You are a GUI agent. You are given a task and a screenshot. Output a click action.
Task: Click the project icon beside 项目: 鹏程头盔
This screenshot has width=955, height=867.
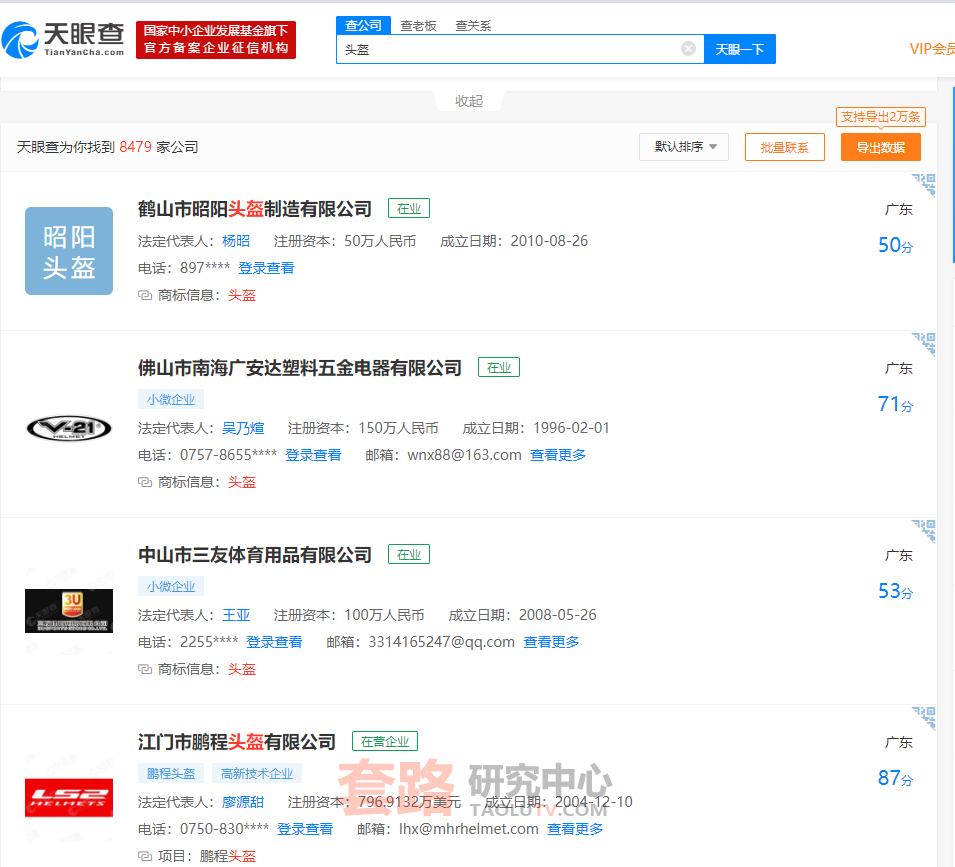(145, 856)
